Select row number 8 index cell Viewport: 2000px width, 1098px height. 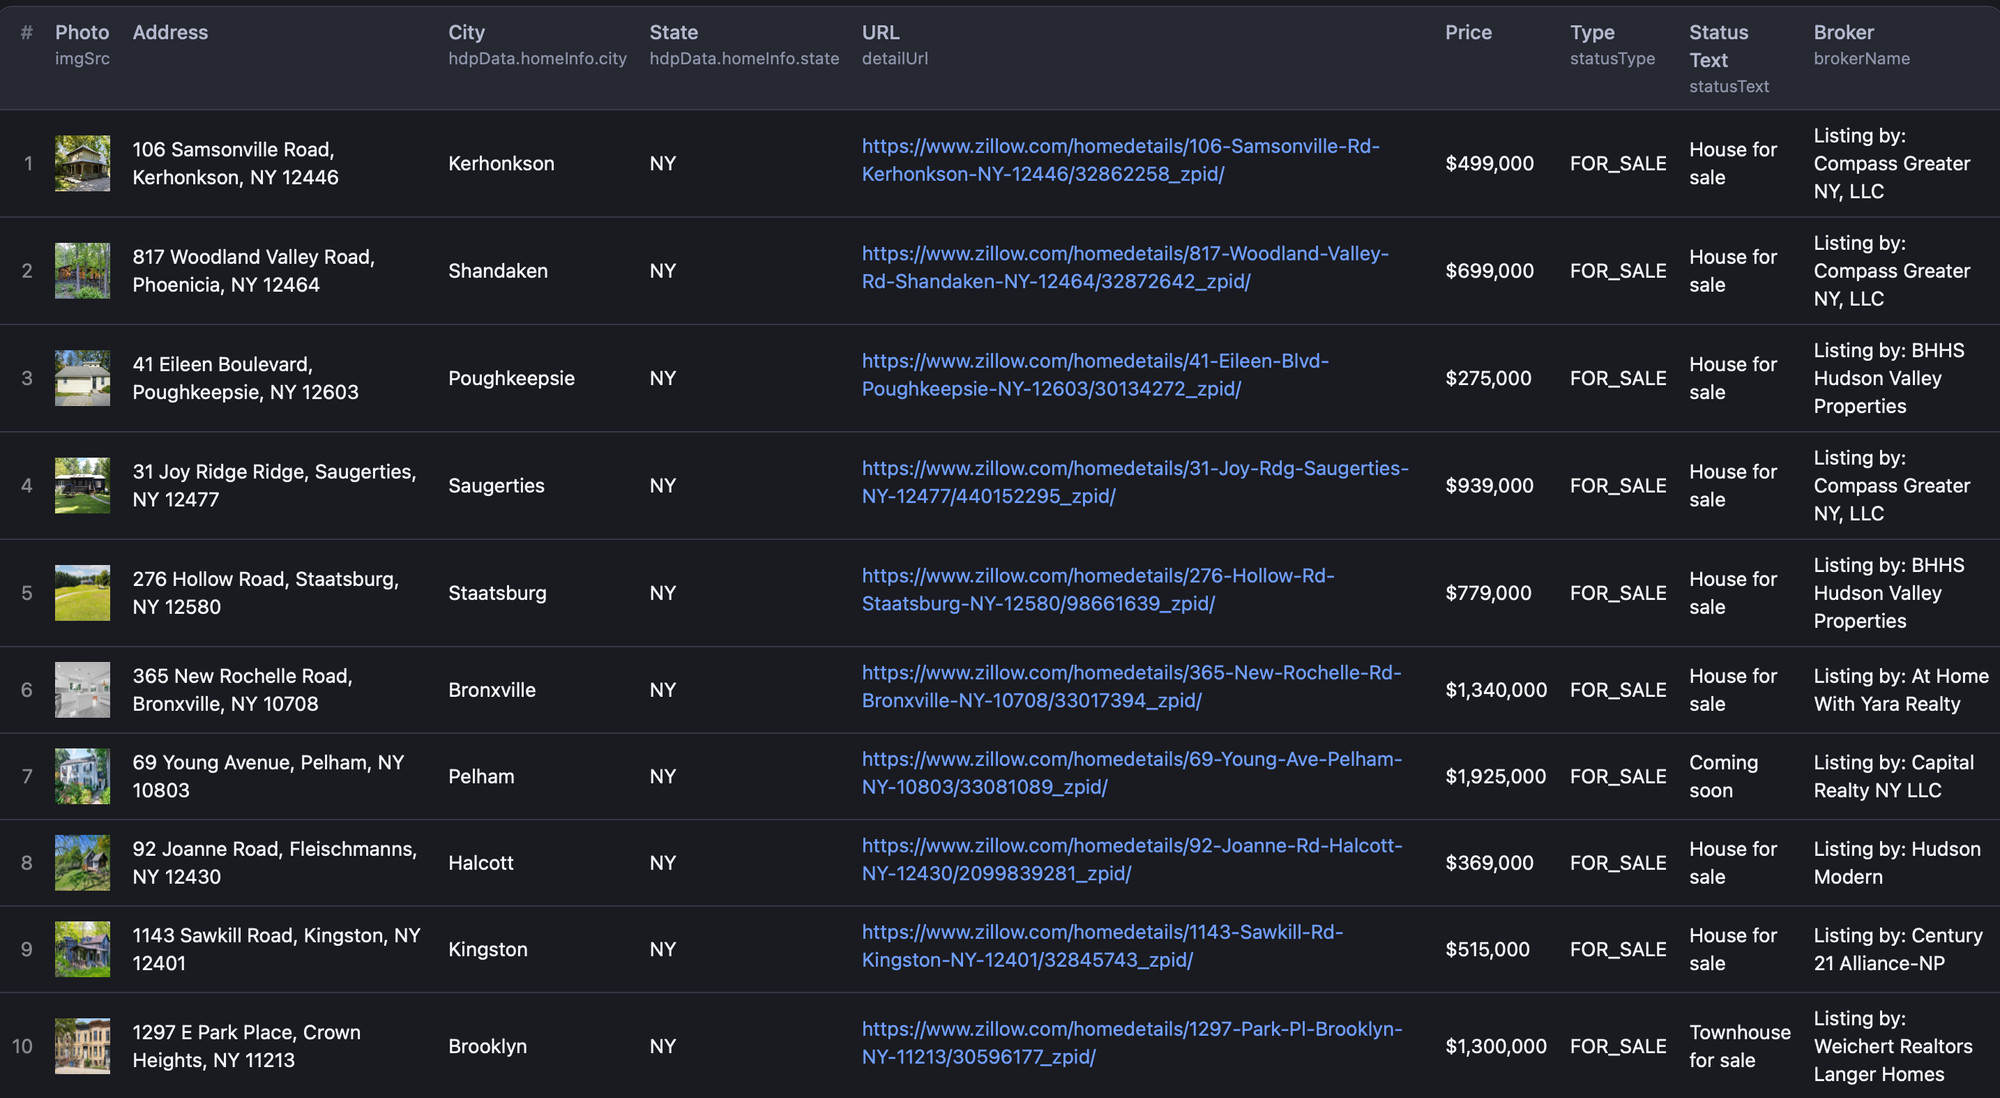(x=27, y=863)
